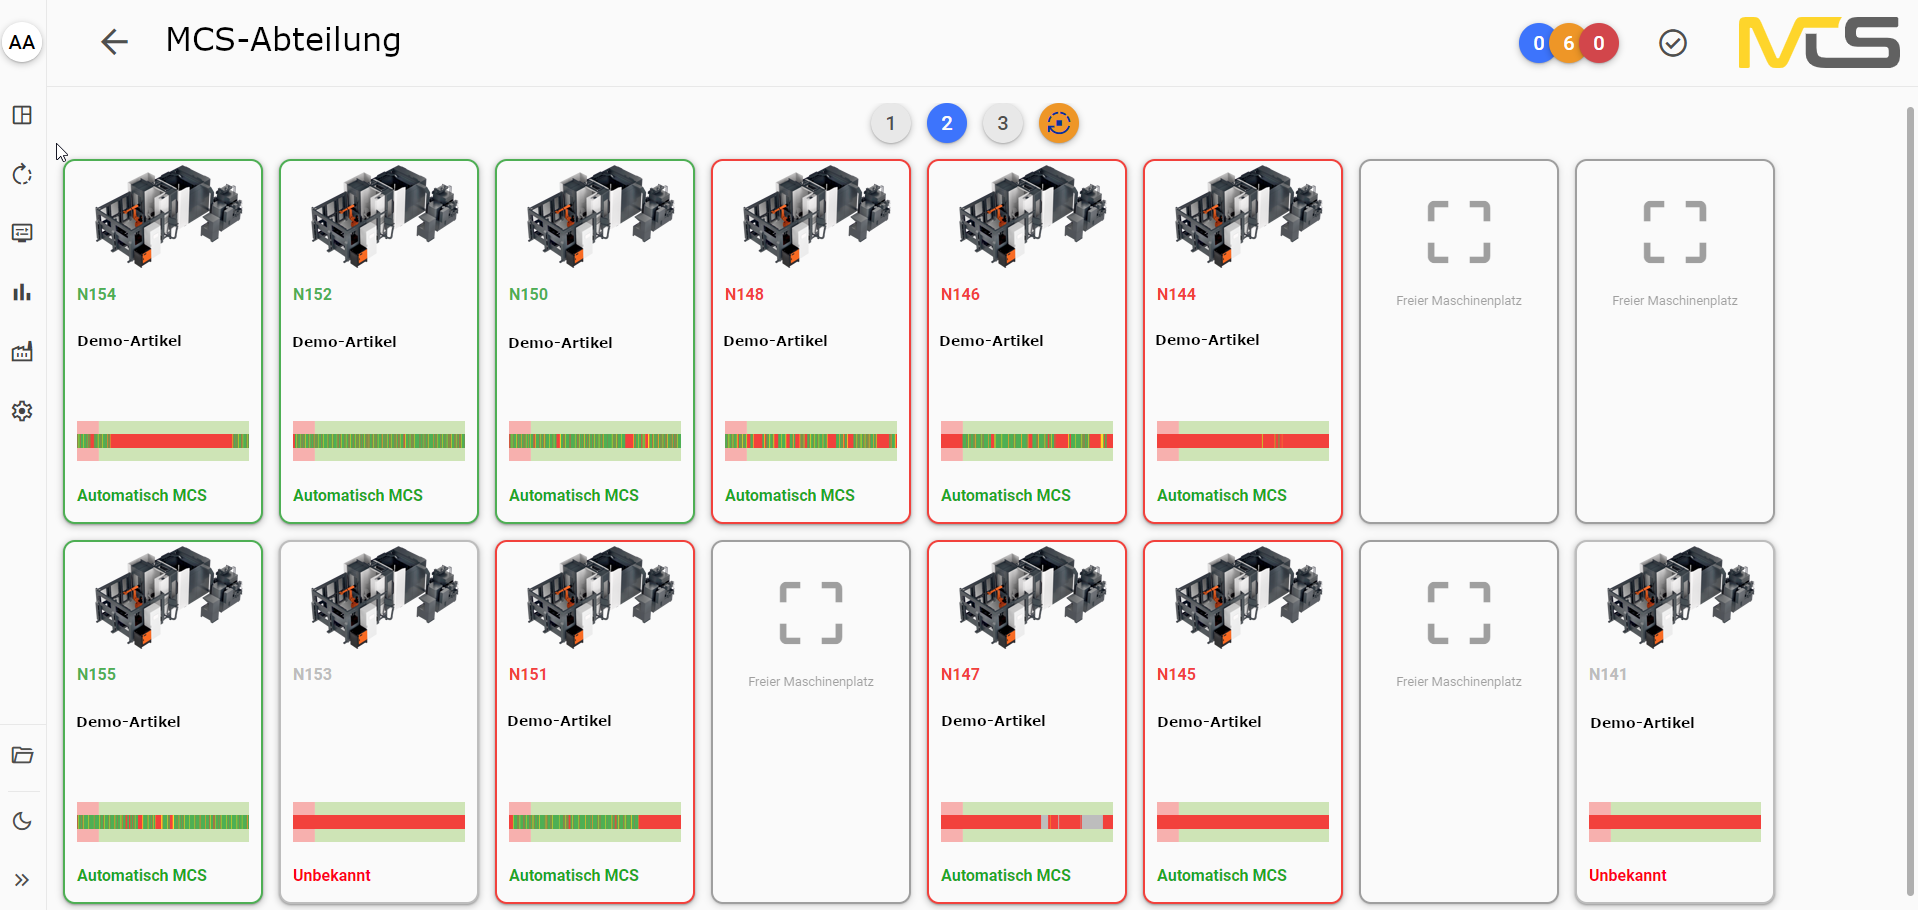
Task: Switch to page 3
Action: tap(1002, 124)
